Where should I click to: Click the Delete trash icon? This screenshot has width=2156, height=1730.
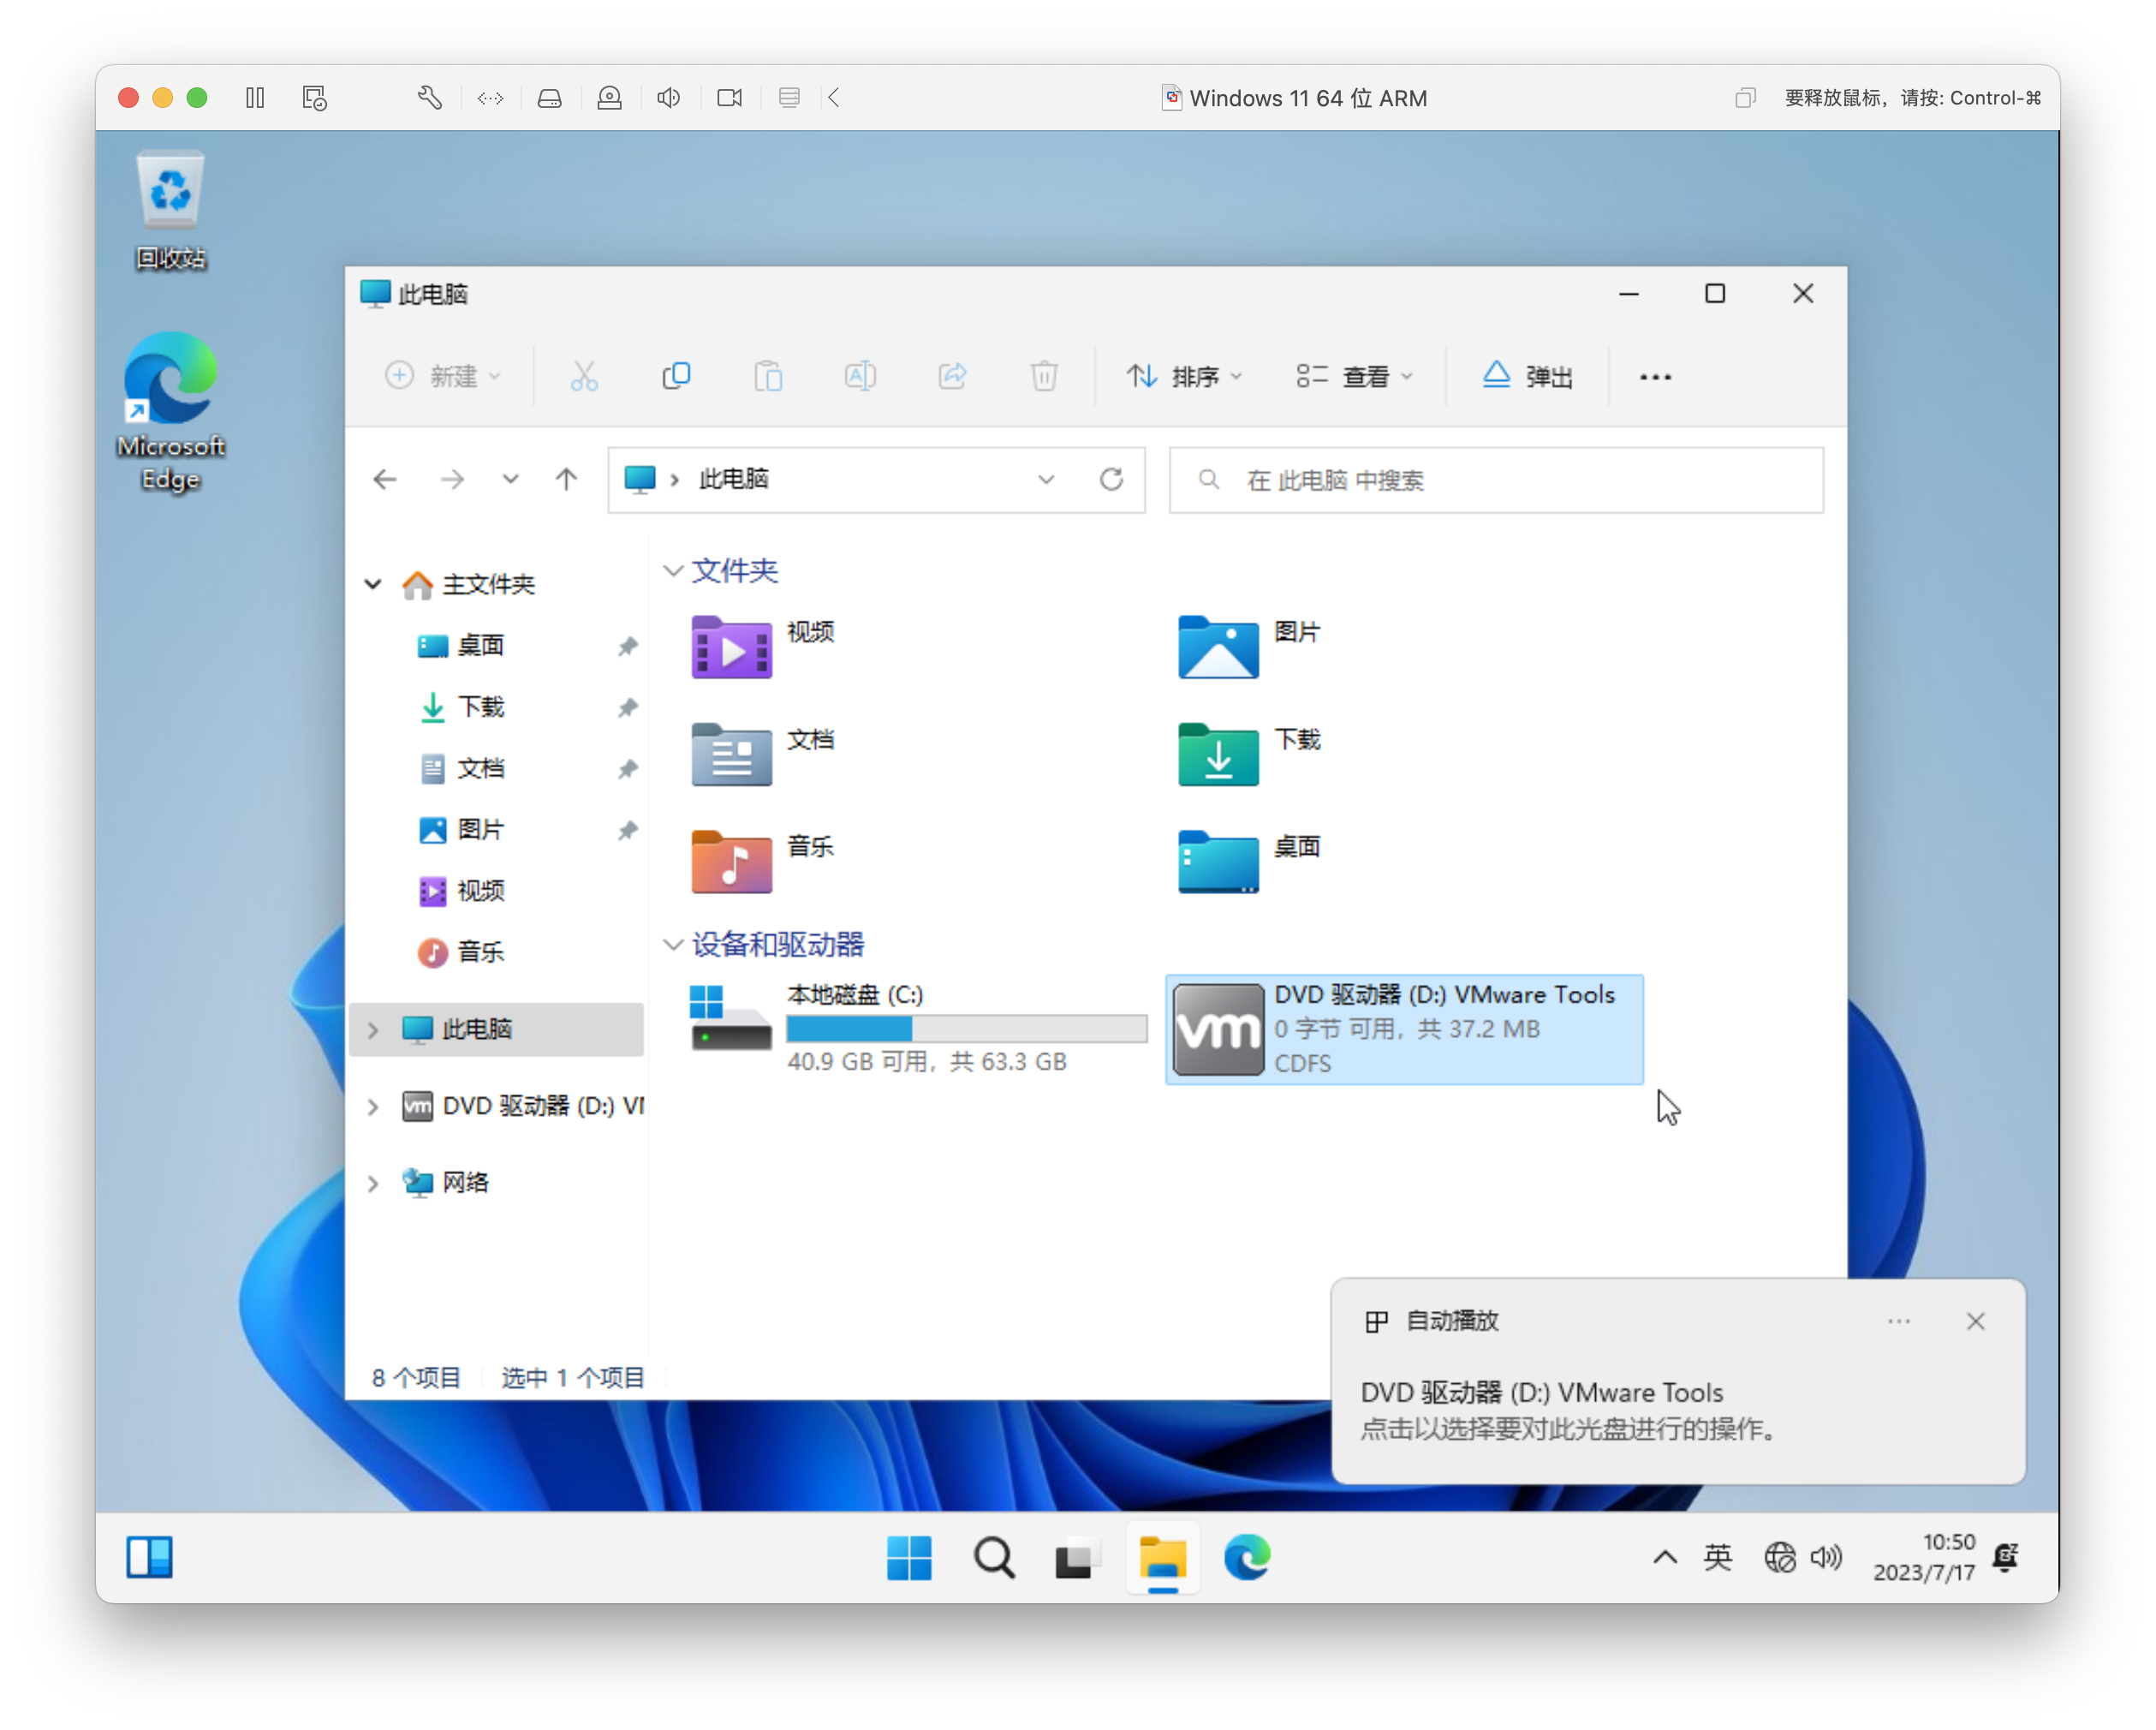tap(1044, 375)
